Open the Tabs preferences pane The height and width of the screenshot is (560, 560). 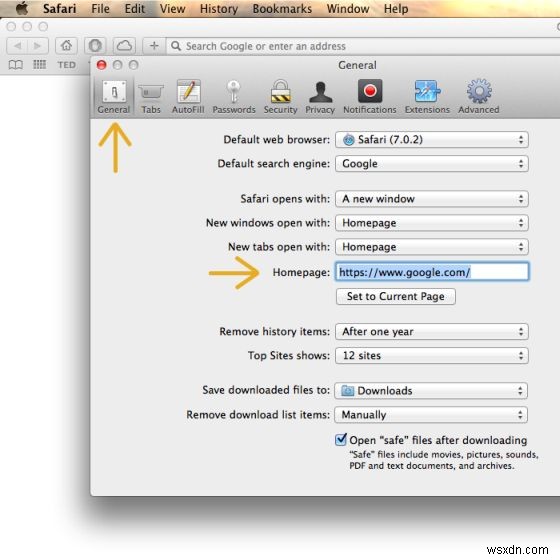coord(151,97)
